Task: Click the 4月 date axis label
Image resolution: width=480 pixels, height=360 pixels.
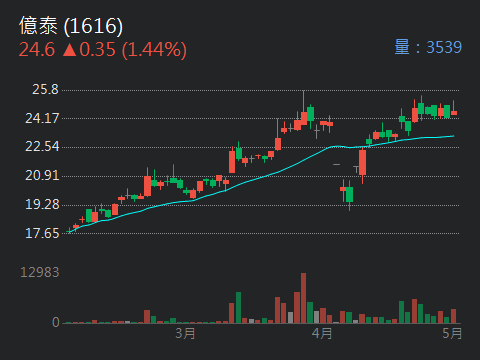Action: 322,333
